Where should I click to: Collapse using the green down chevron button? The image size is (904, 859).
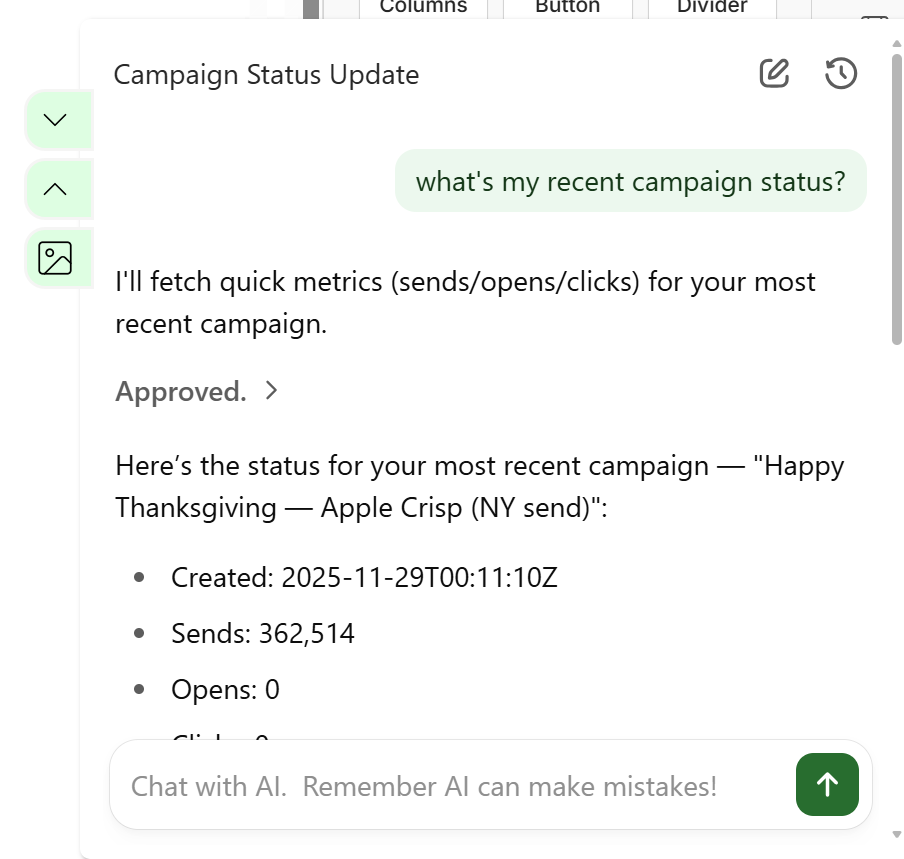click(x=56, y=119)
